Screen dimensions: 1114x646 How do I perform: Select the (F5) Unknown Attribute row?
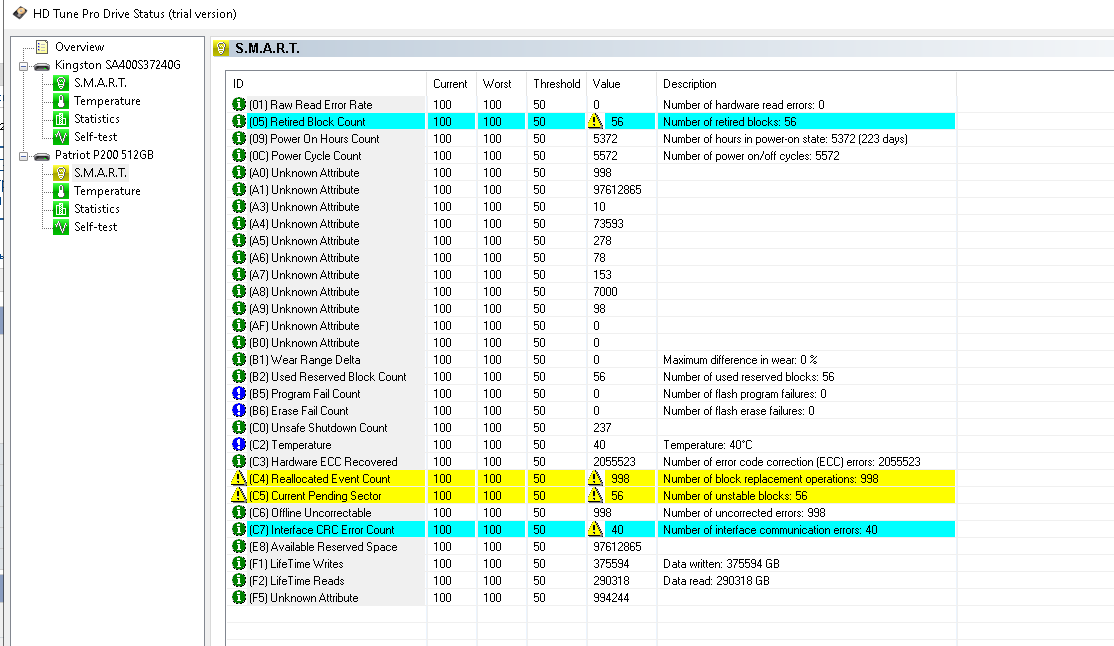[x=593, y=598]
